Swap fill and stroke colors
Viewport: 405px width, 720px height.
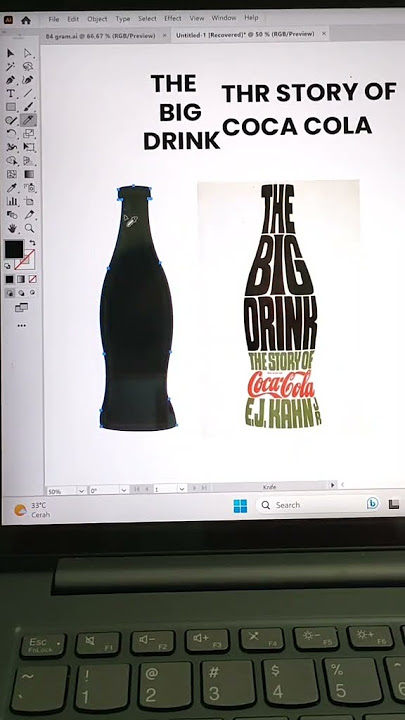coord(32,242)
